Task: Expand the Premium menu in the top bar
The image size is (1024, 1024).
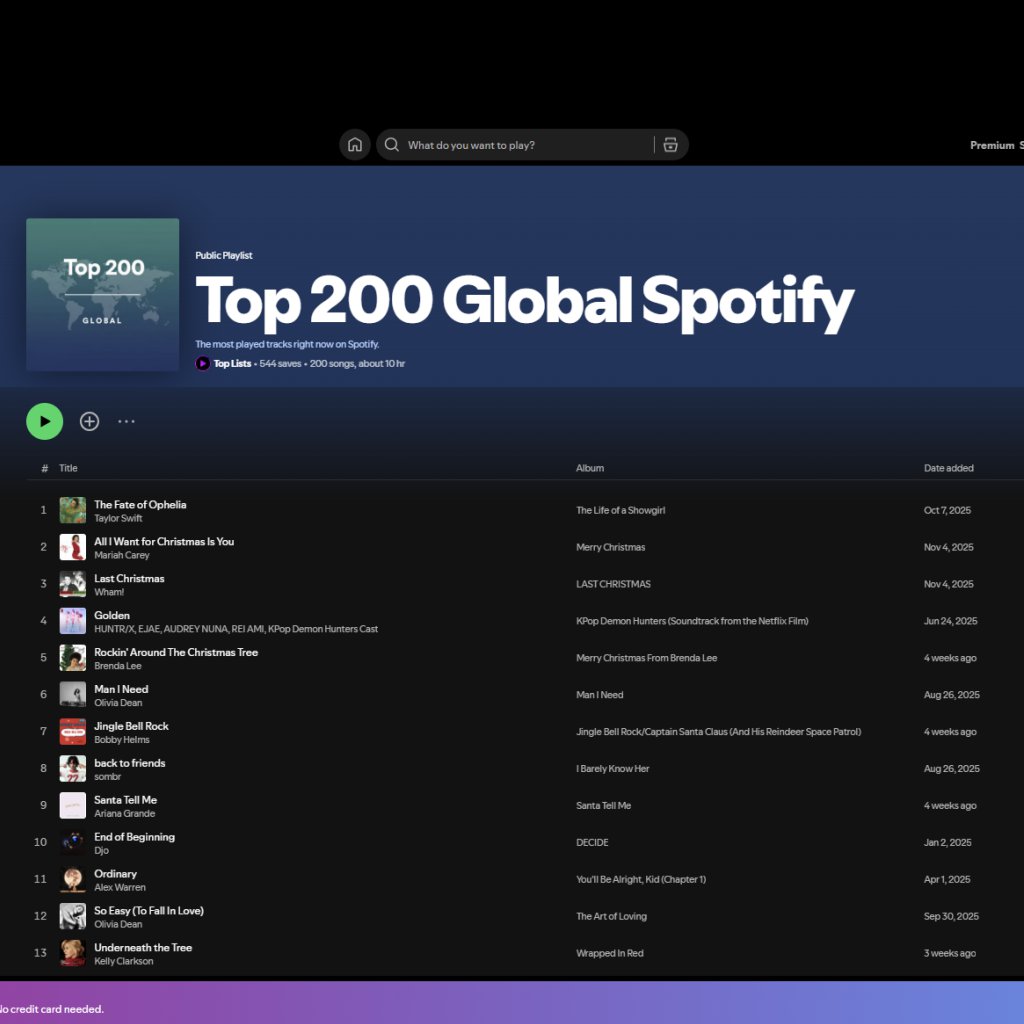Action: point(991,144)
